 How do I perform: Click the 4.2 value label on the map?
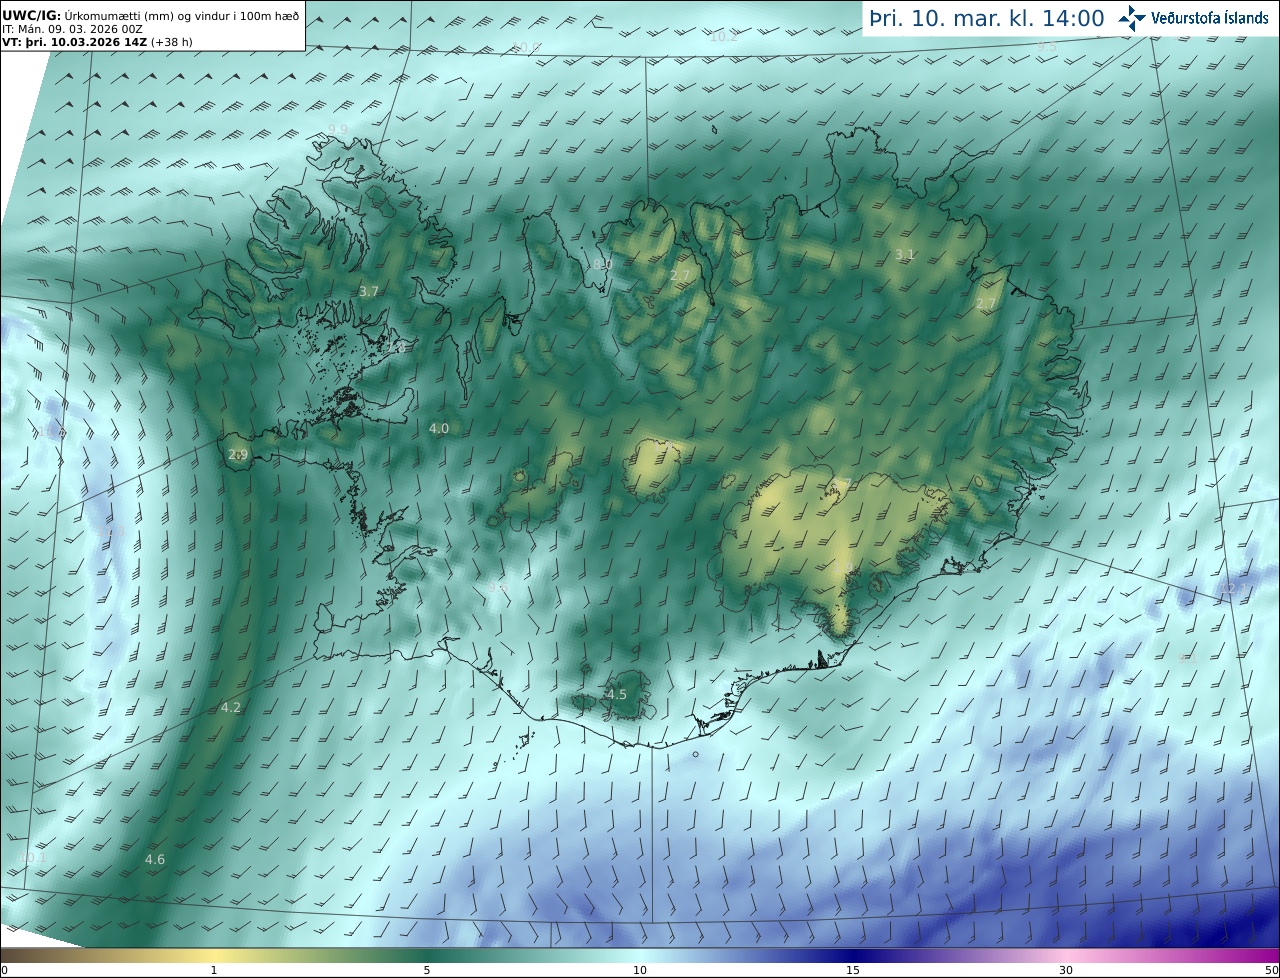click(231, 708)
